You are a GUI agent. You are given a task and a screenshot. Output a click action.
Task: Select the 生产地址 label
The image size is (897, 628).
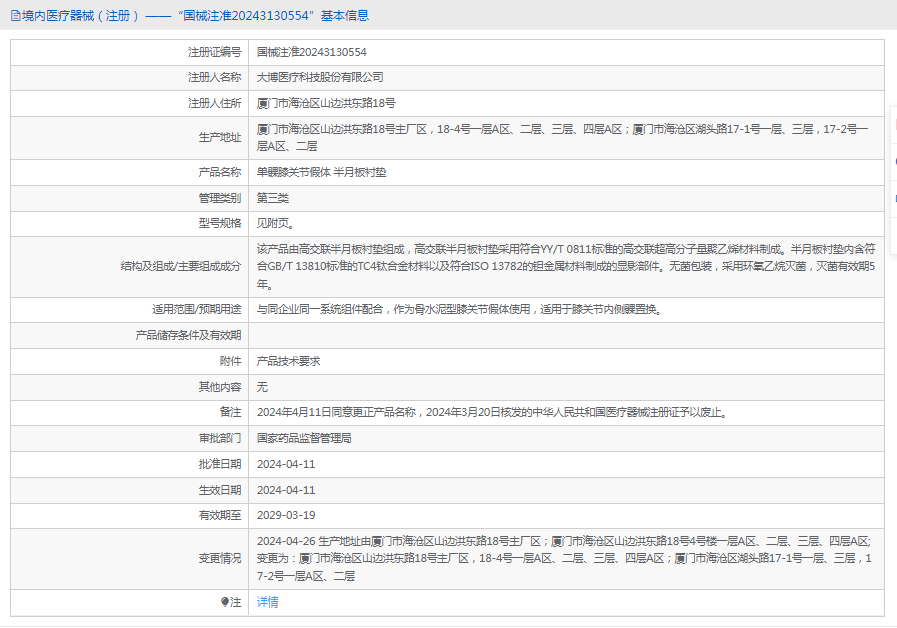(220, 137)
